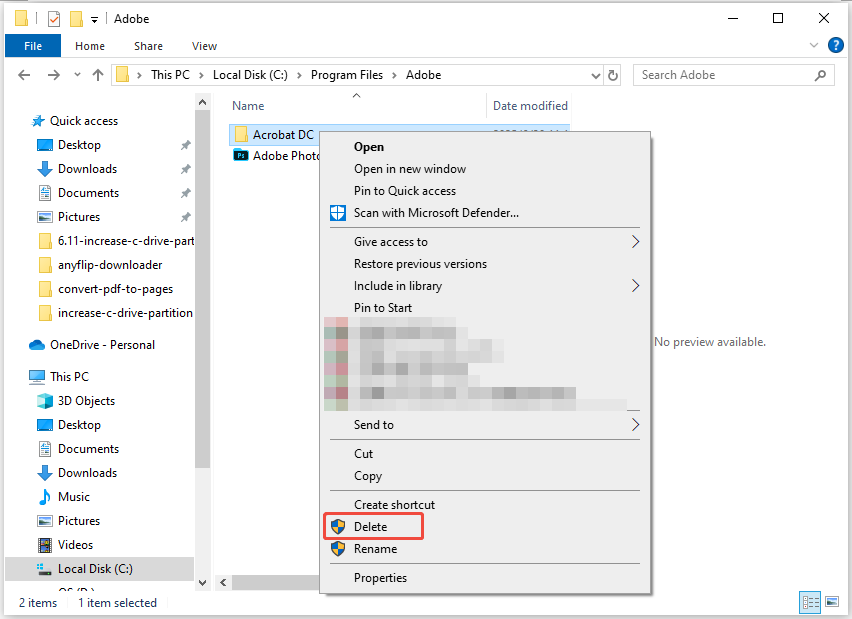852x619 pixels.
Task: Open Quick access in sidebar
Action: [x=84, y=121]
